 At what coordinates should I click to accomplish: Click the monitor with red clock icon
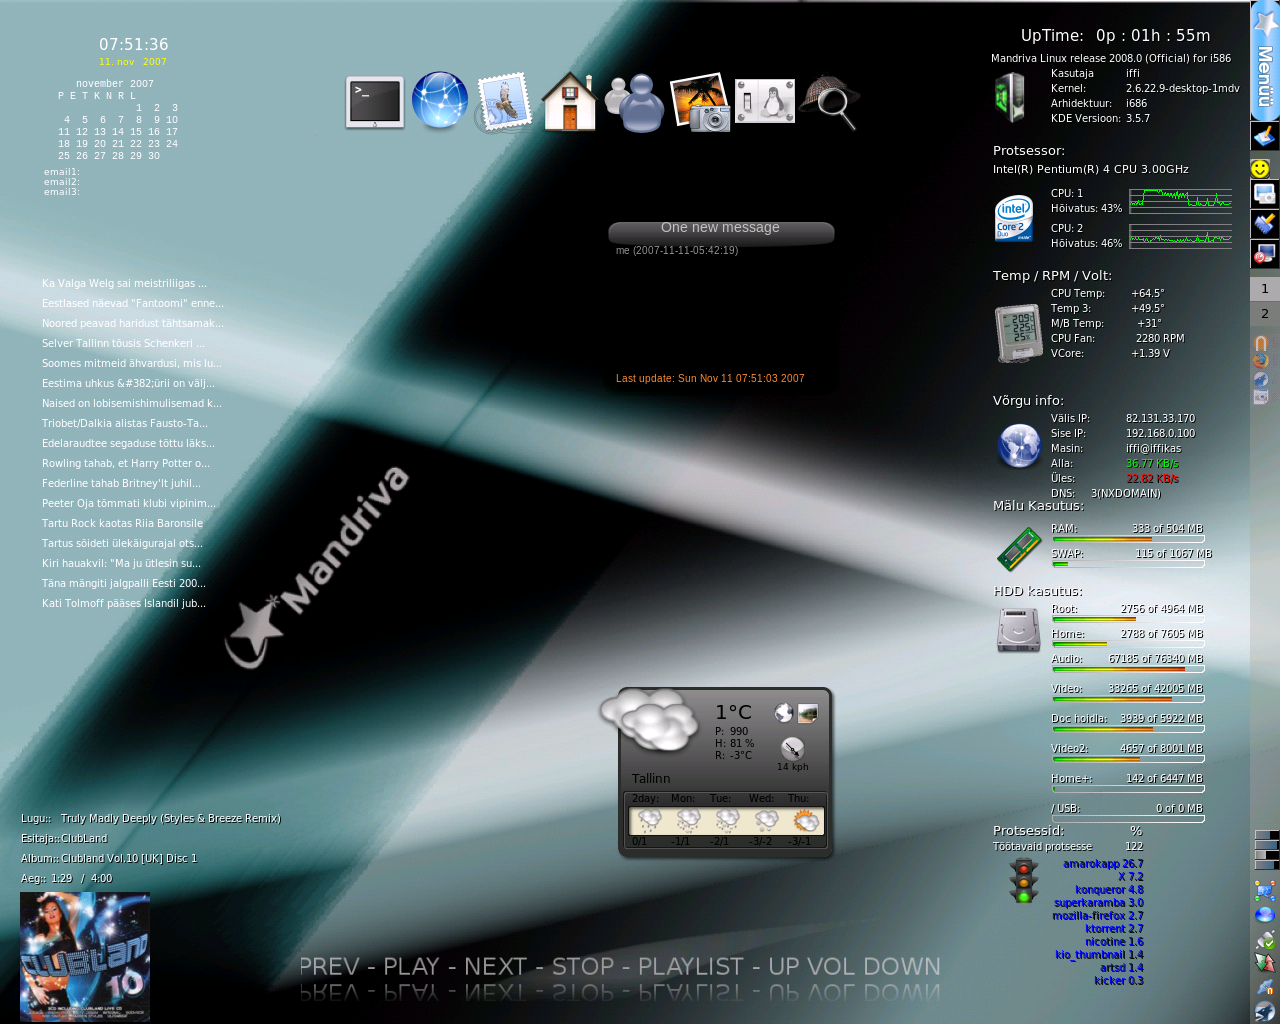tap(1265, 254)
